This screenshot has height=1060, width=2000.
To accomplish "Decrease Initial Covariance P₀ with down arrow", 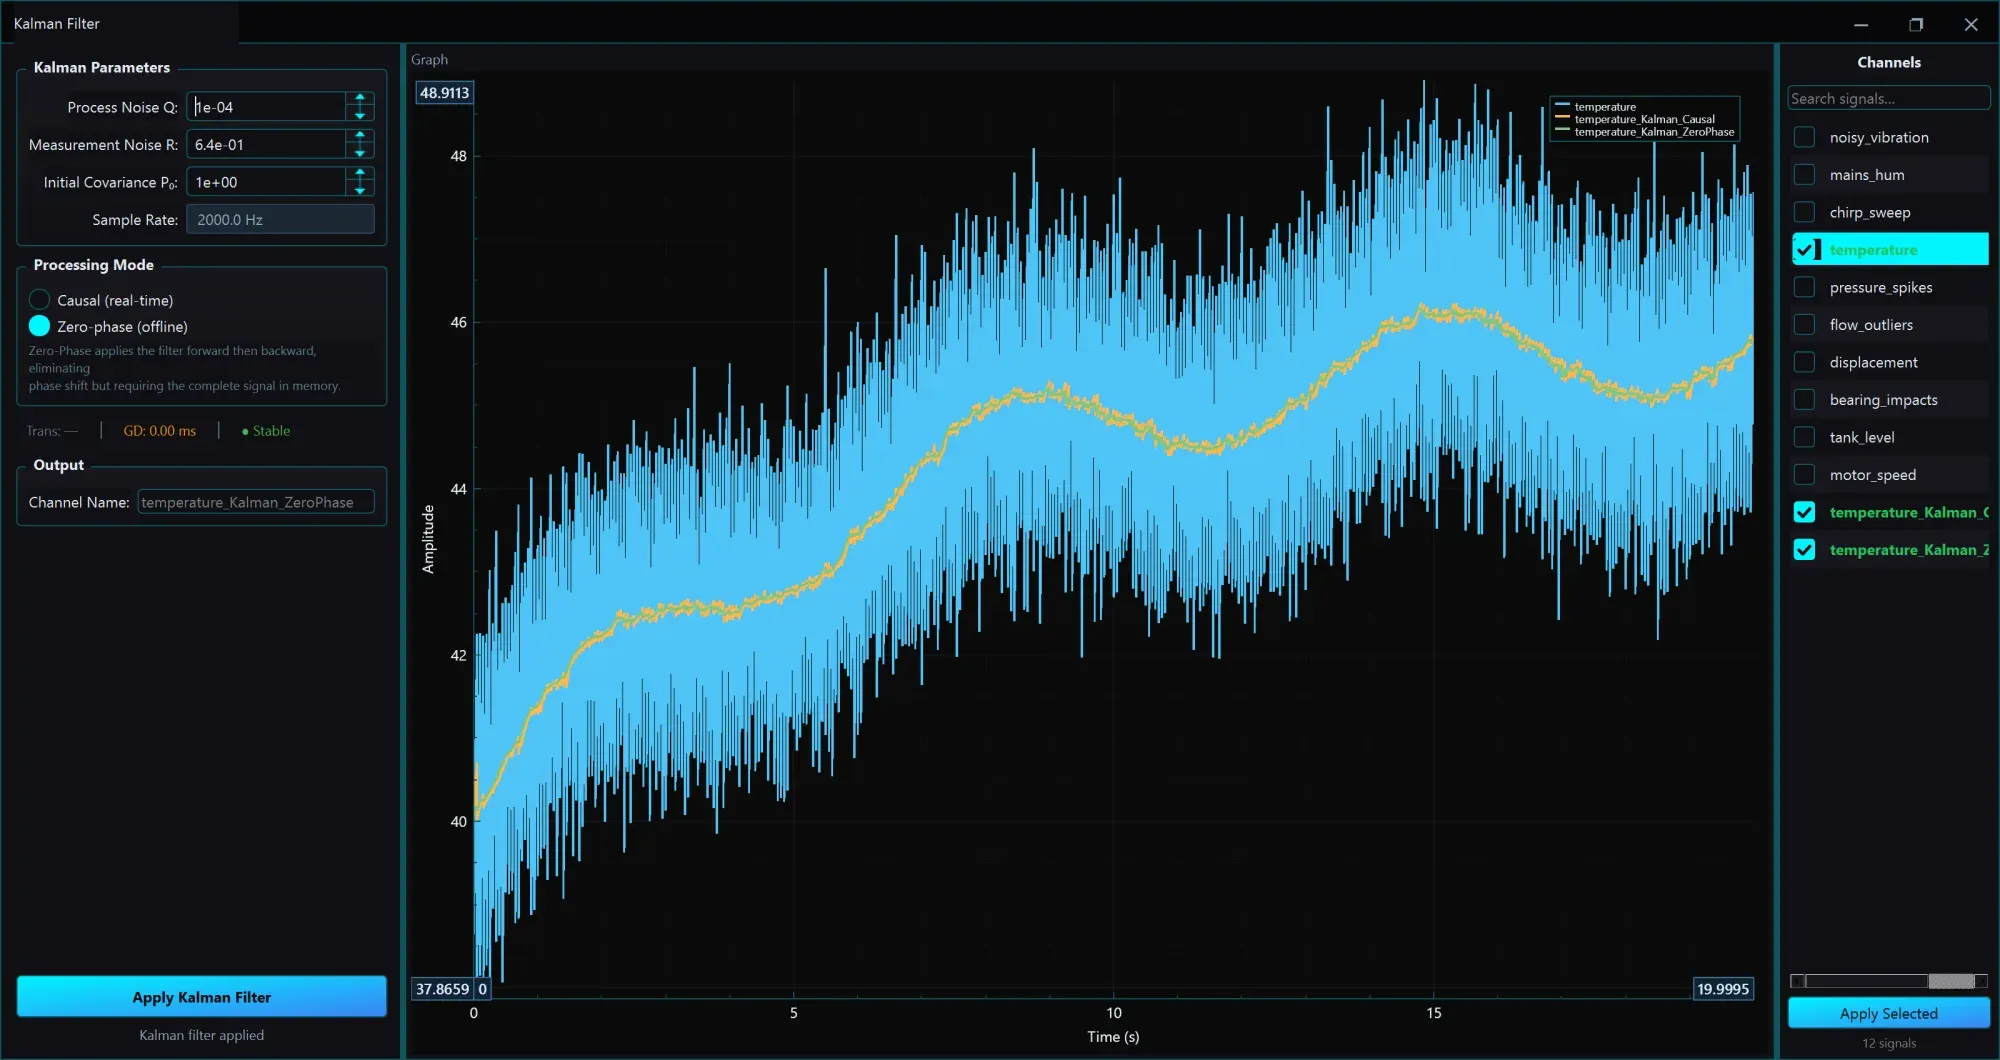I will [x=360, y=189].
